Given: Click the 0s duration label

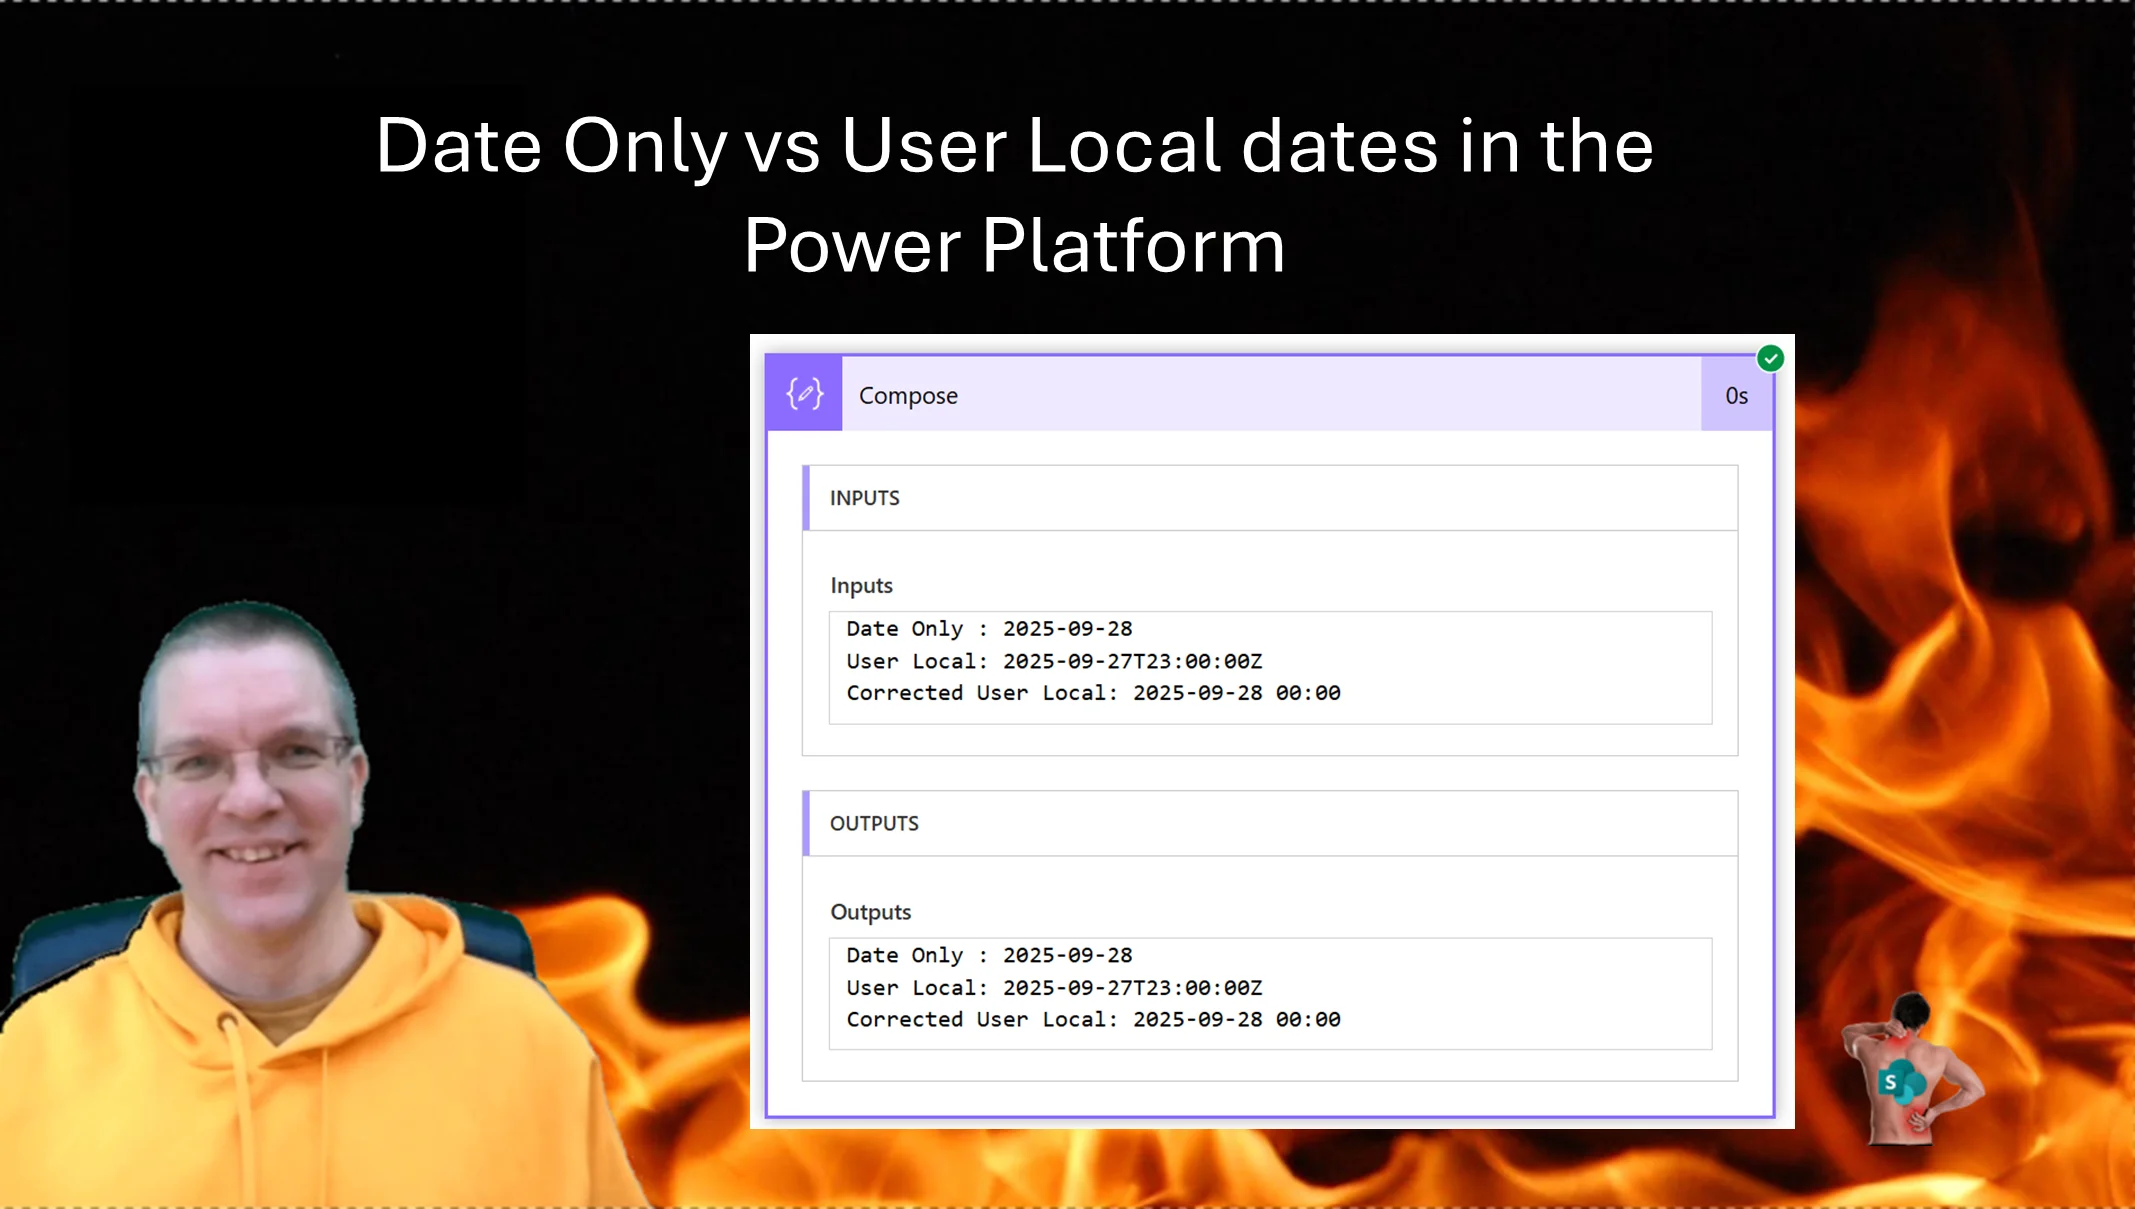Looking at the screenshot, I should pos(1736,396).
